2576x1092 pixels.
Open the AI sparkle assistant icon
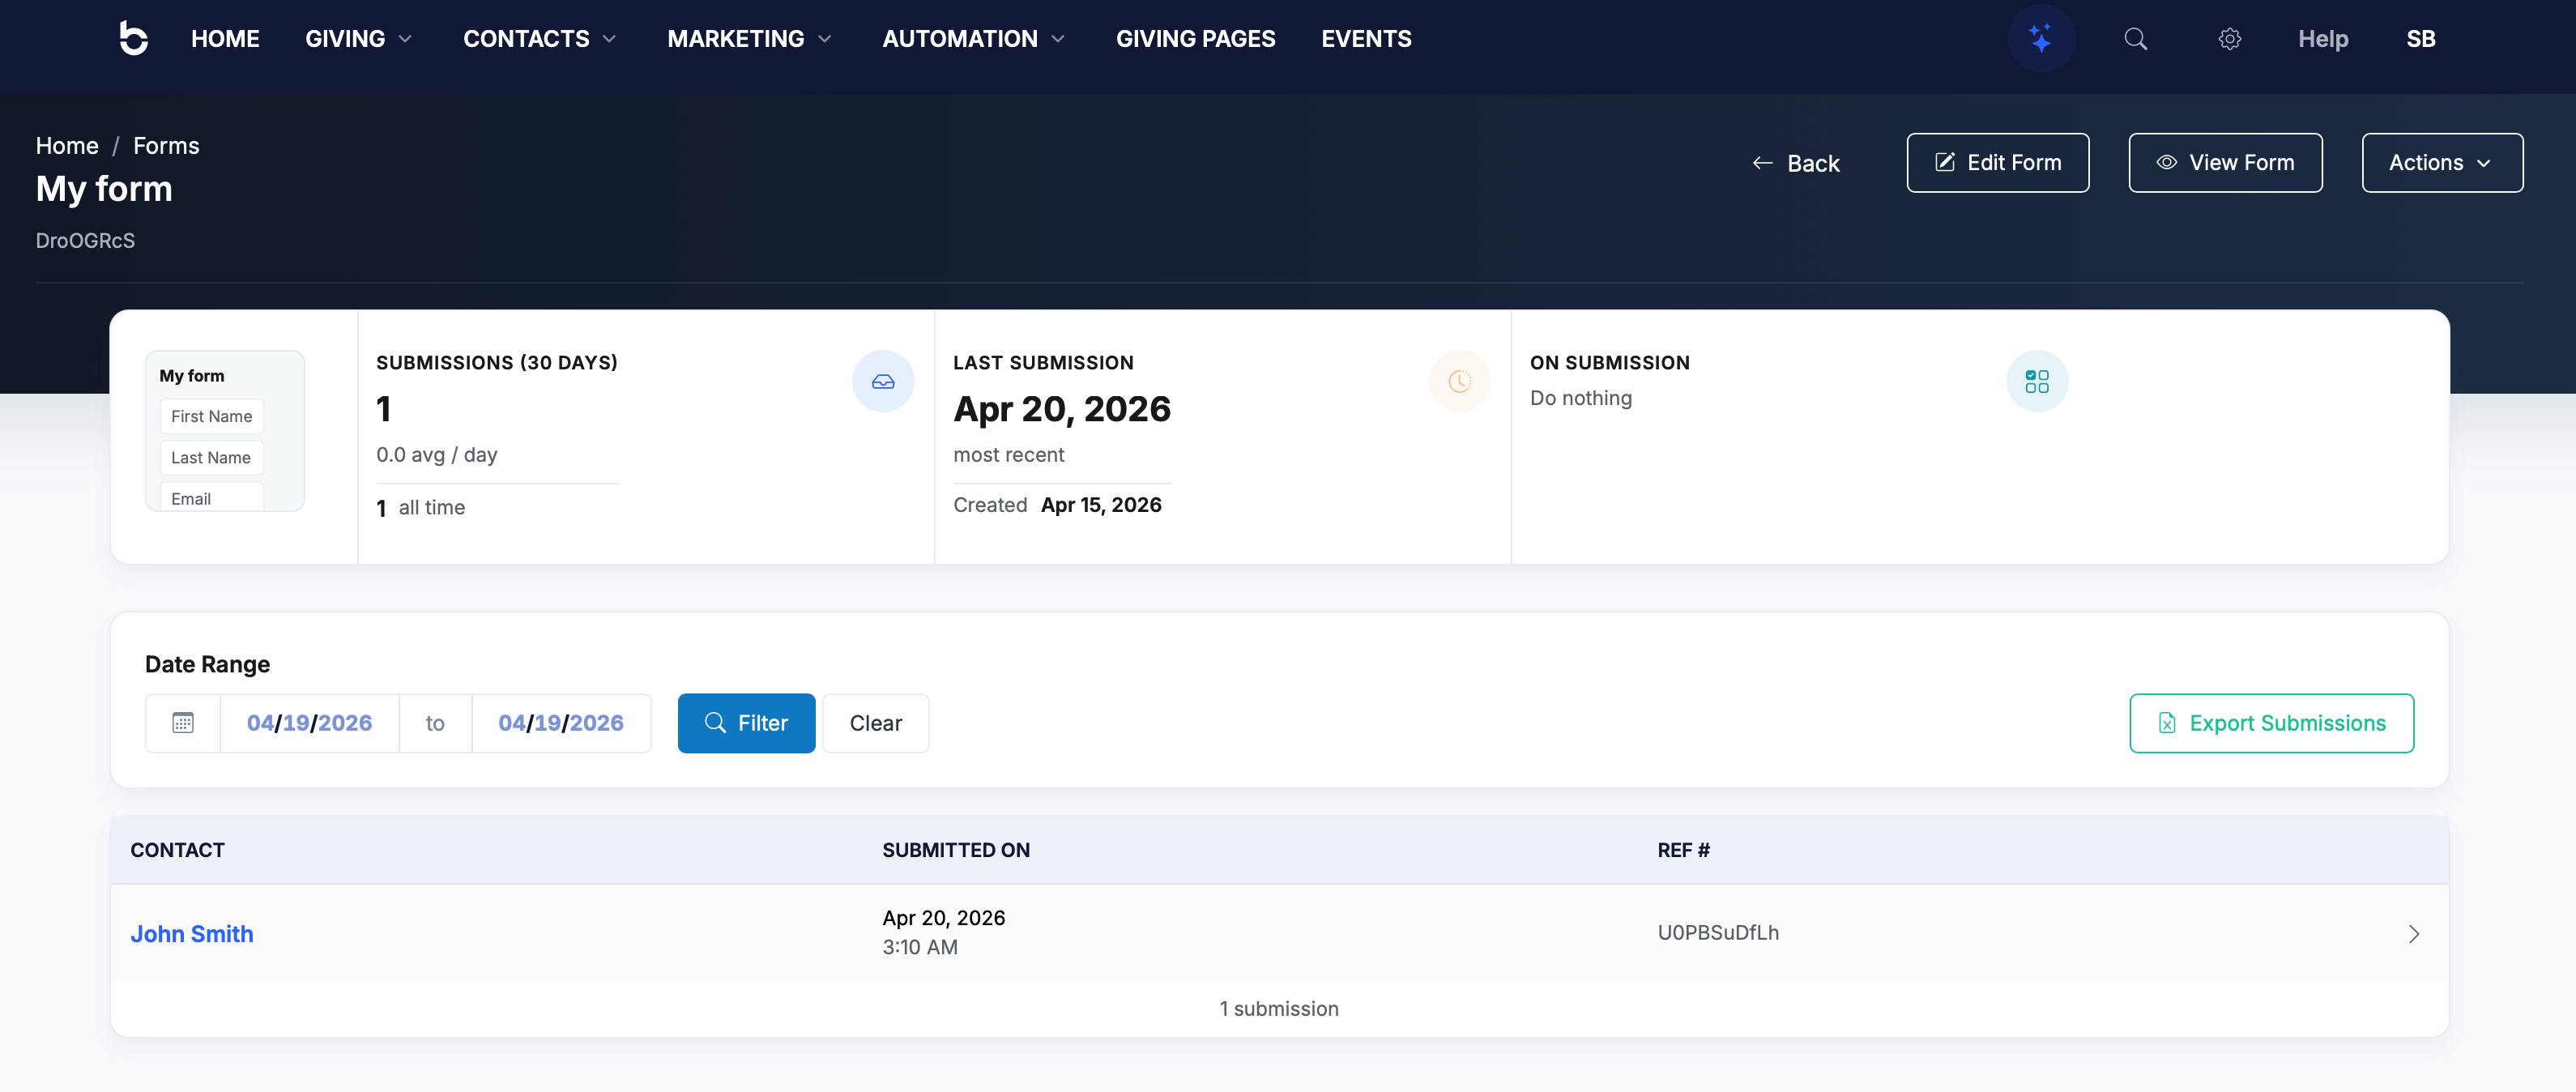click(2040, 38)
